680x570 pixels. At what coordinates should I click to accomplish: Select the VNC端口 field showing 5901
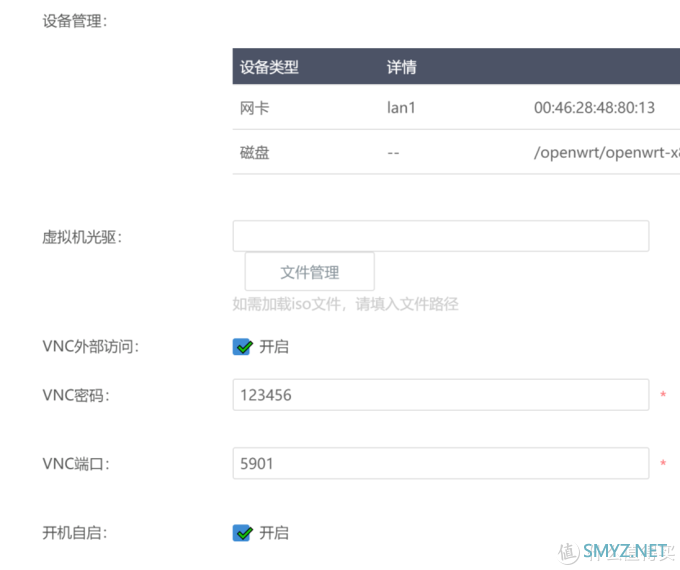[x=441, y=464]
